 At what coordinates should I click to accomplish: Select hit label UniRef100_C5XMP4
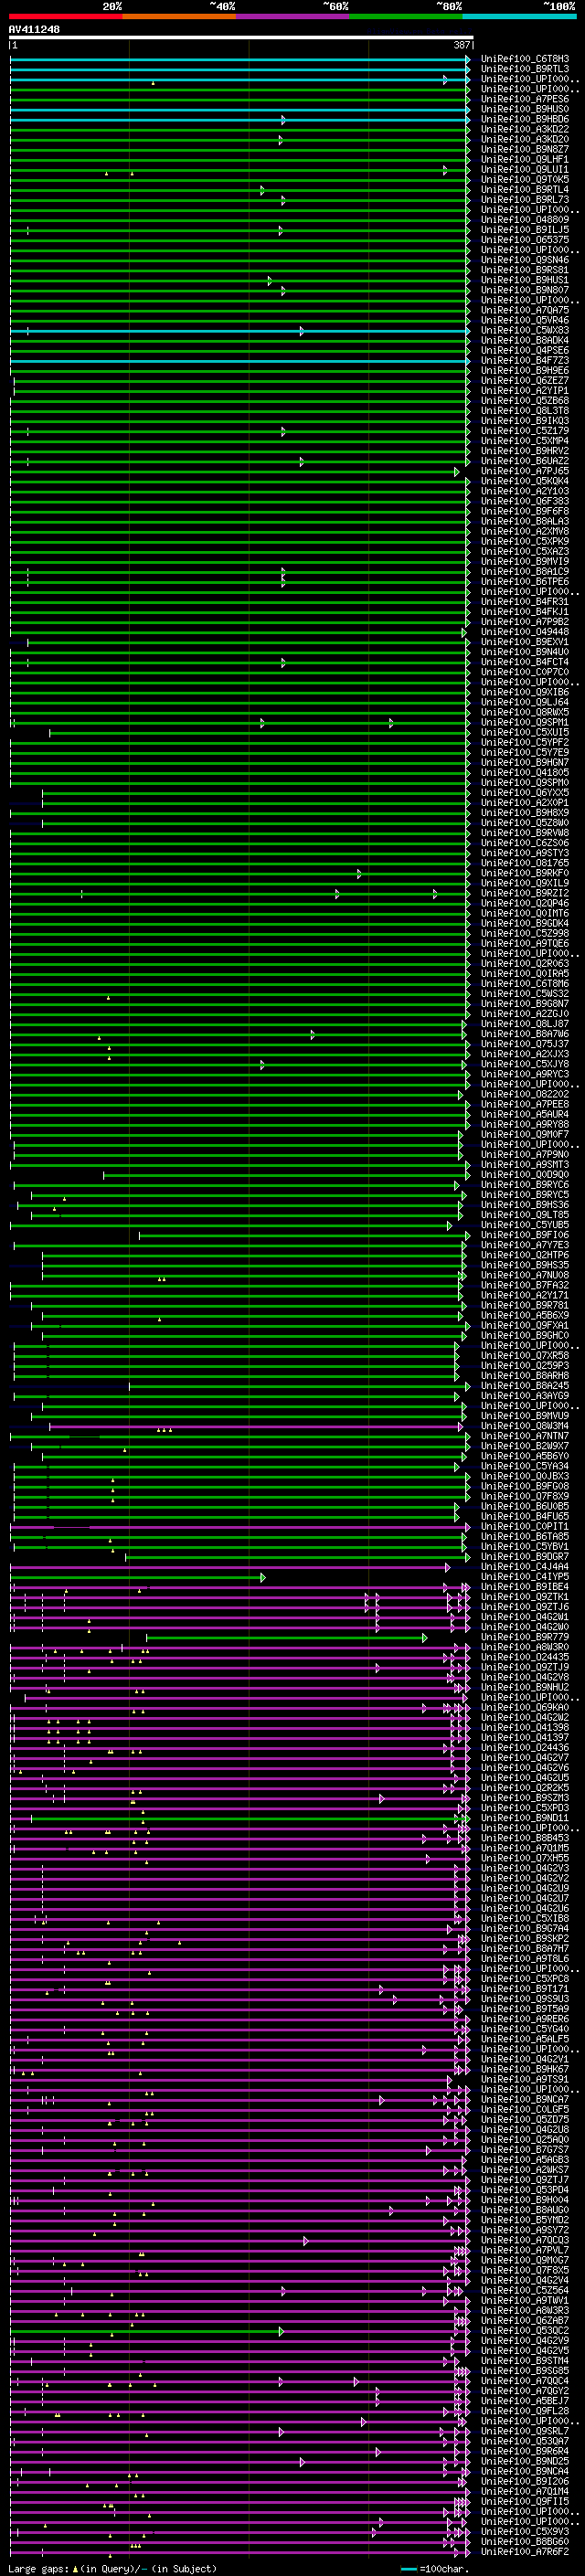coord(525,441)
